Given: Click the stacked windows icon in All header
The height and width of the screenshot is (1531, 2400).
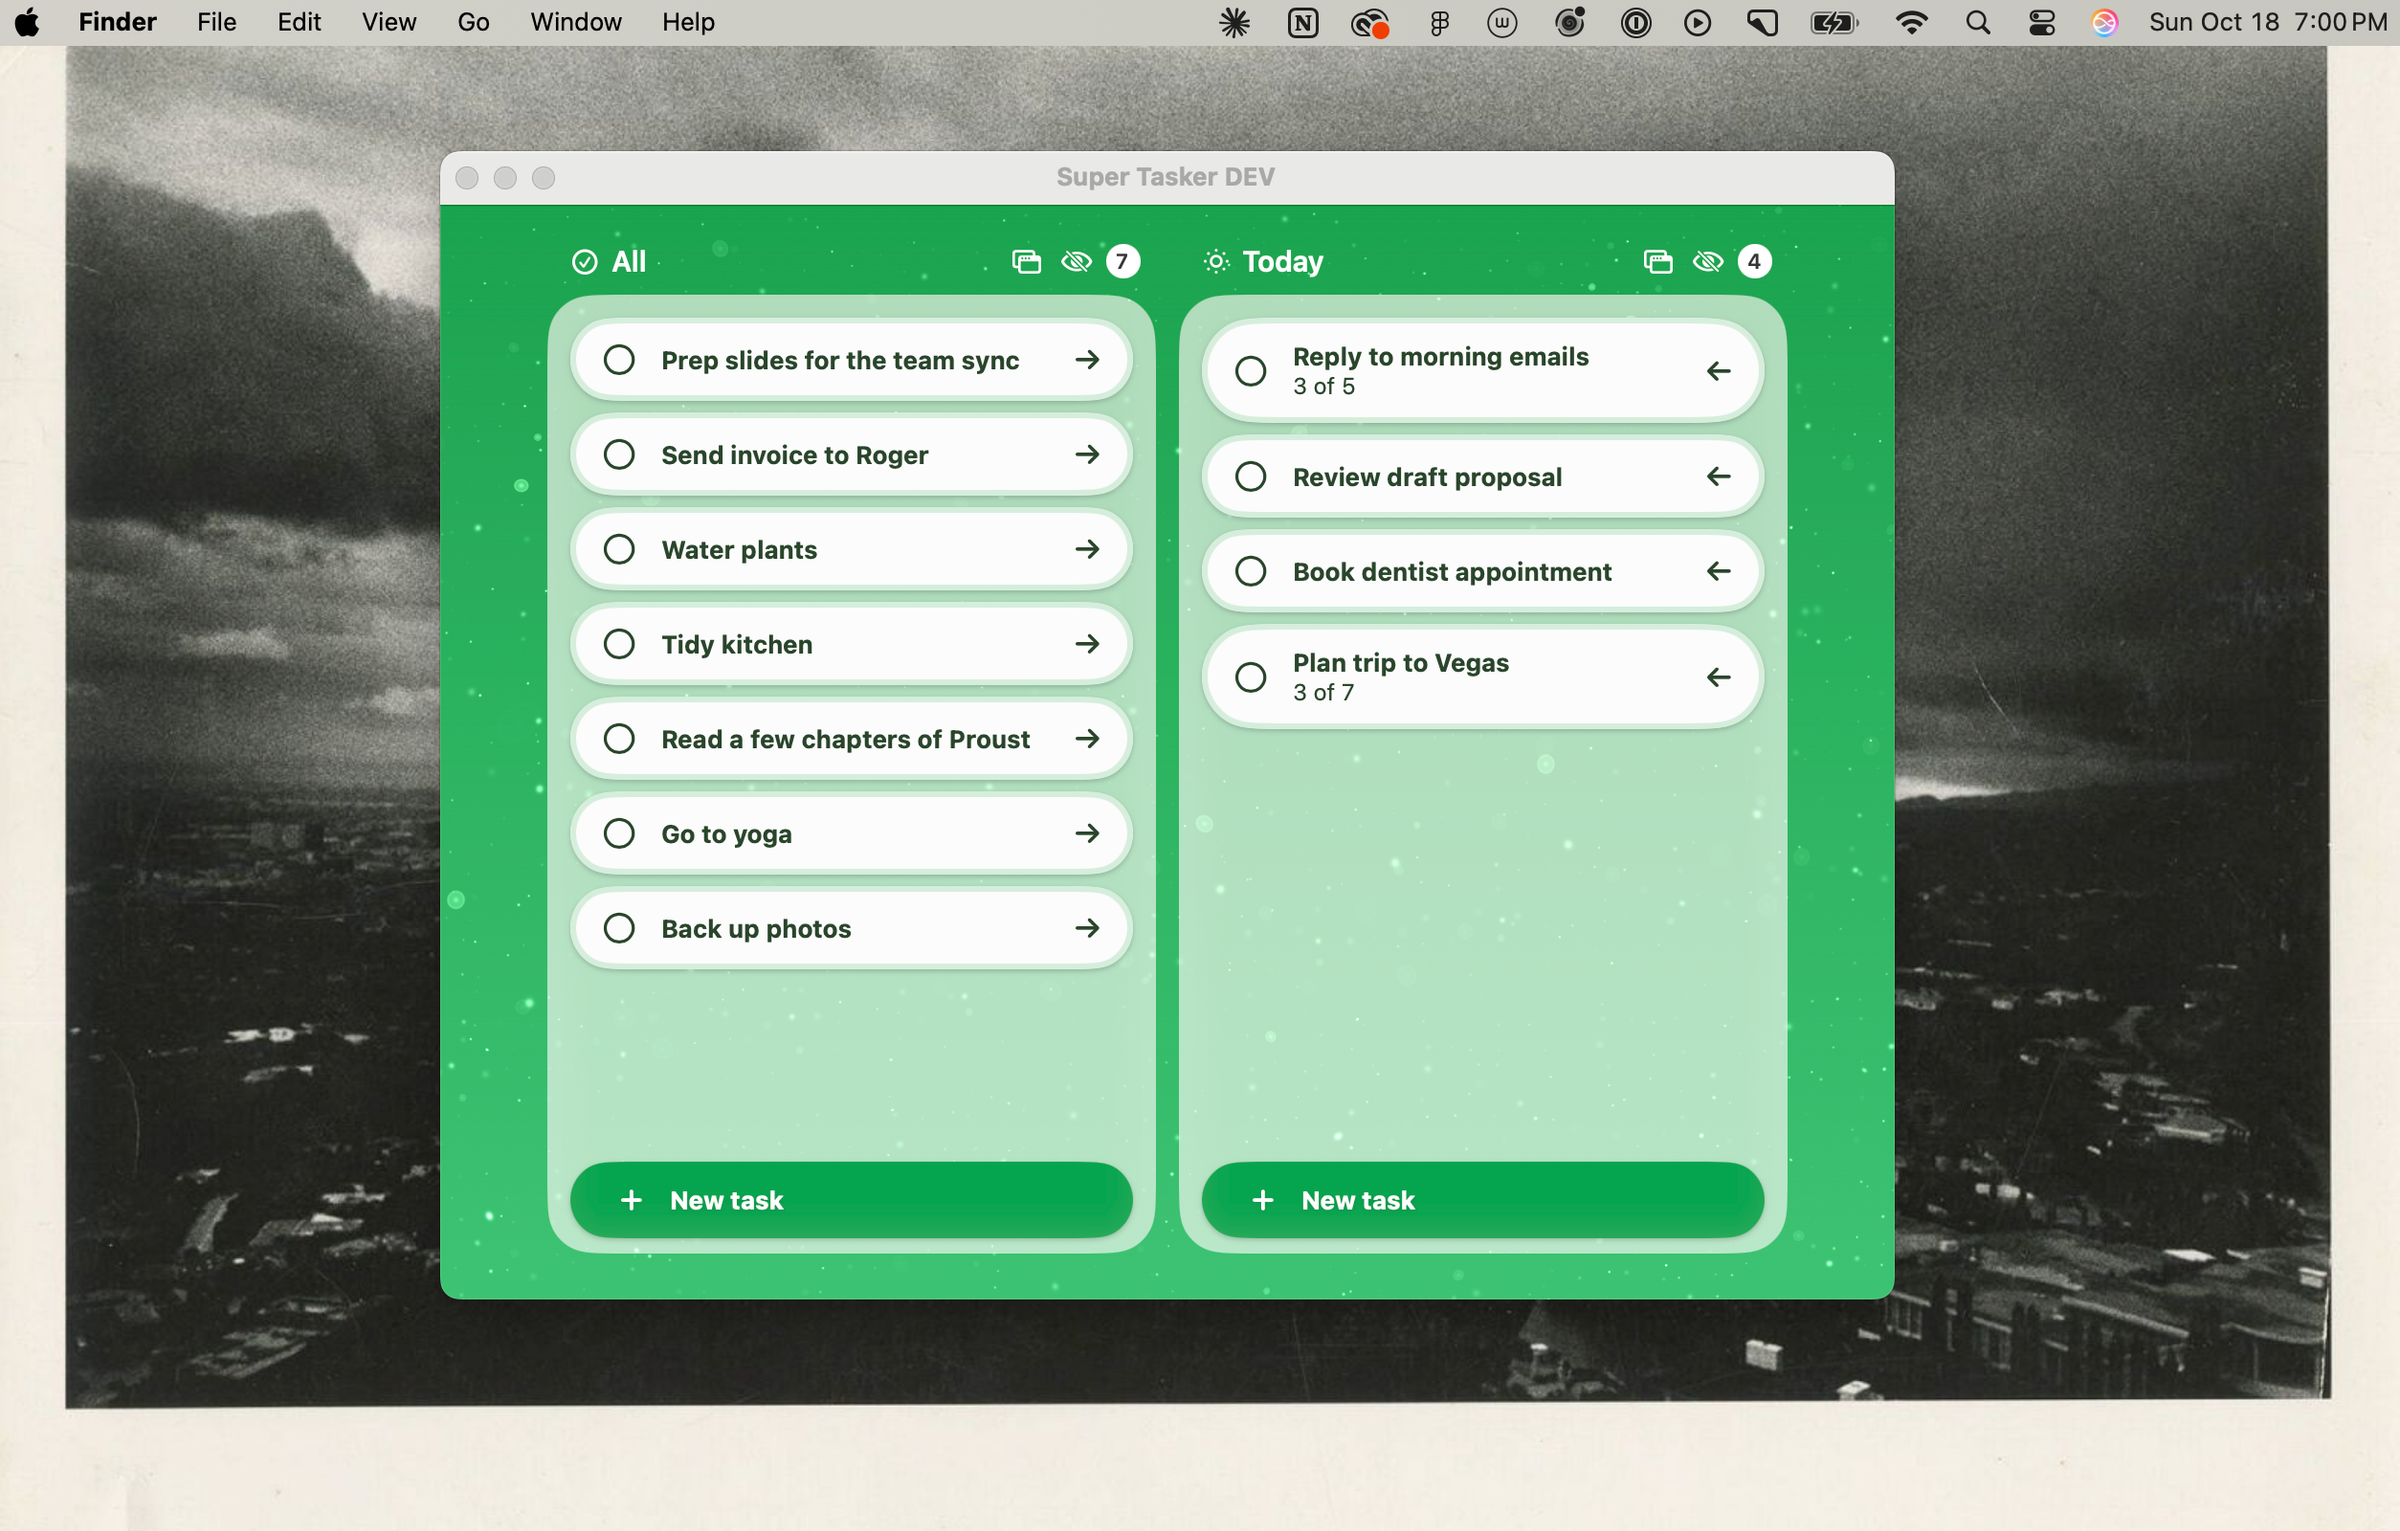Looking at the screenshot, I should click(x=1026, y=262).
